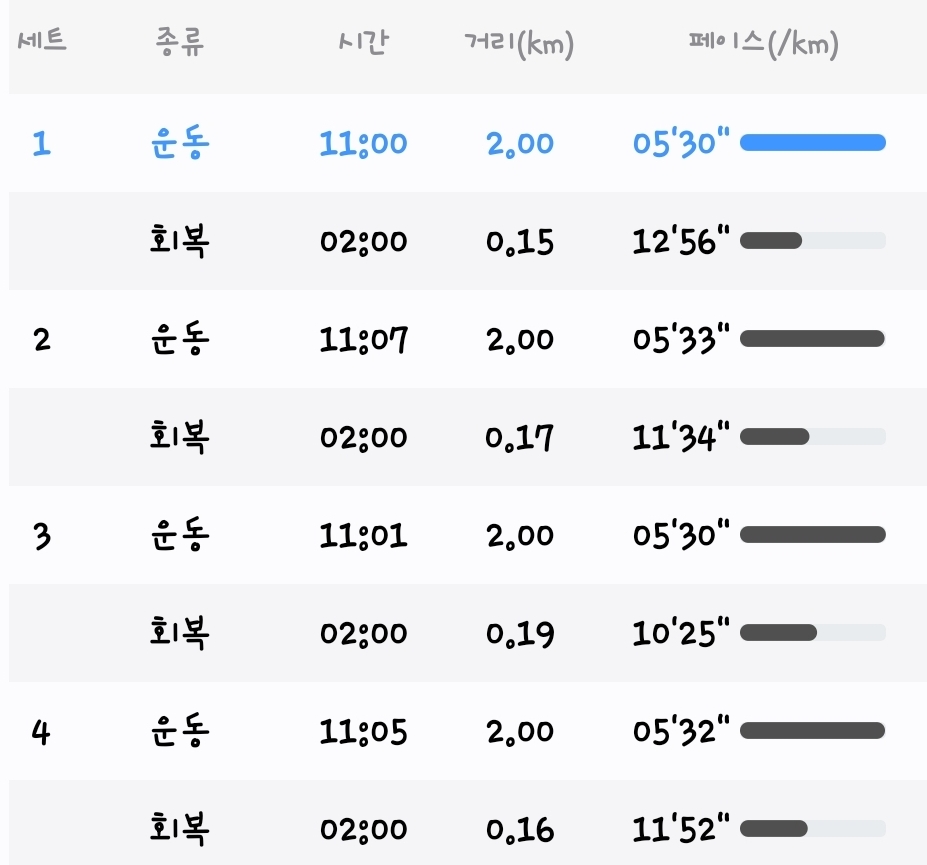Click the 거리(km) column header

519,44
